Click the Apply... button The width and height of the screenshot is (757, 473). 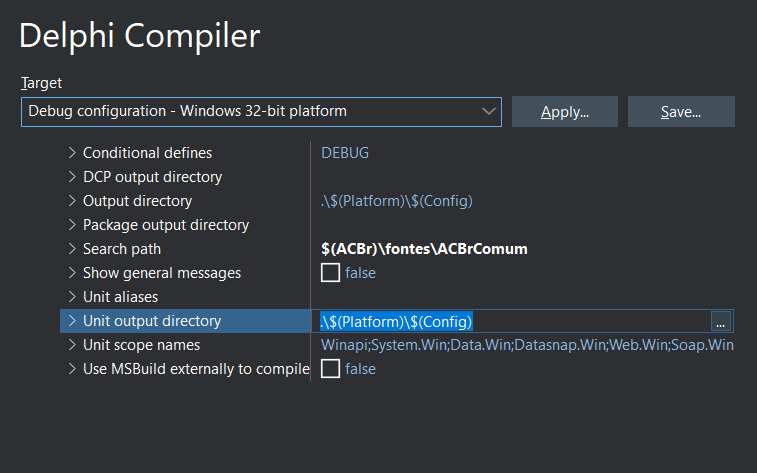coord(565,111)
